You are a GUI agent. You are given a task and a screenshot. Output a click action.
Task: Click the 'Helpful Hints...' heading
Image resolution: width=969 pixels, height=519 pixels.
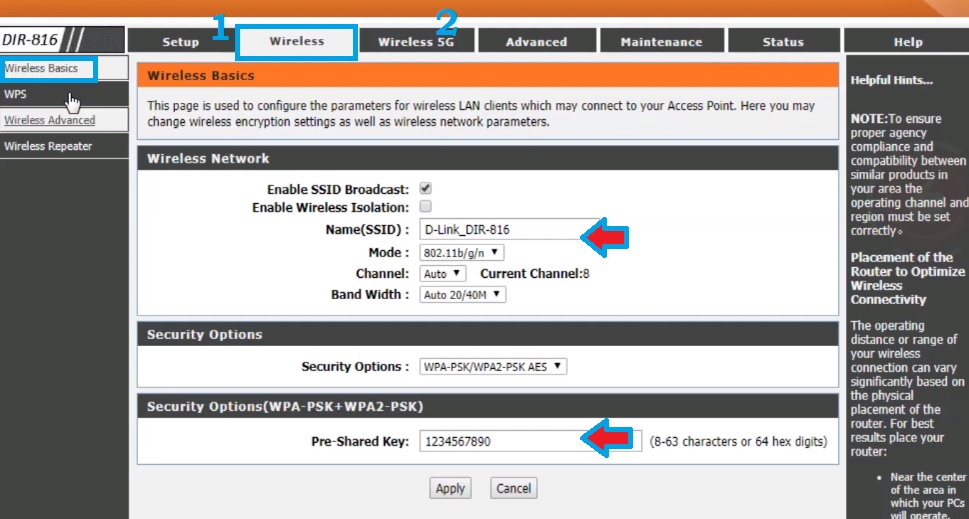click(892, 80)
